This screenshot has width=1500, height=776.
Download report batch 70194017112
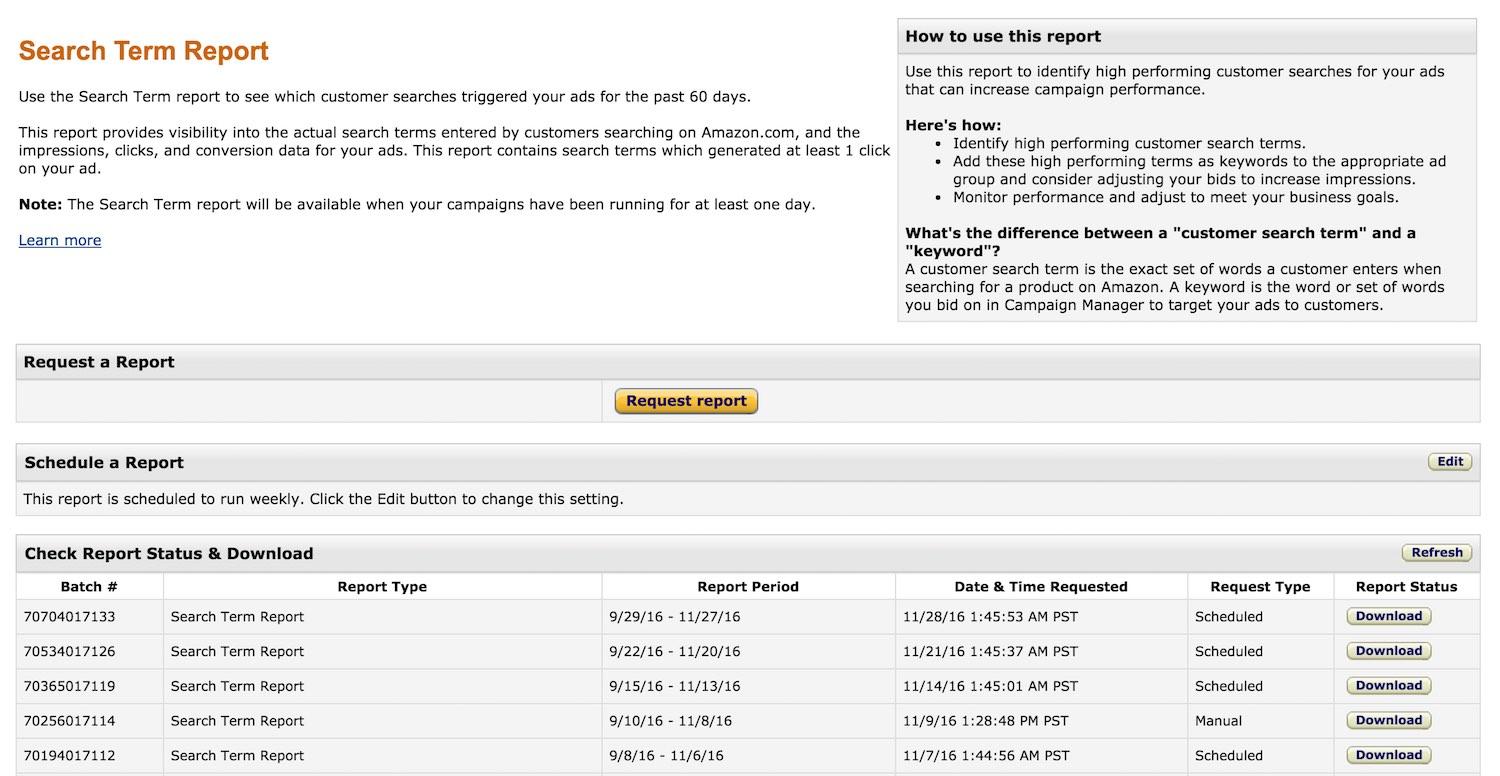click(1388, 755)
